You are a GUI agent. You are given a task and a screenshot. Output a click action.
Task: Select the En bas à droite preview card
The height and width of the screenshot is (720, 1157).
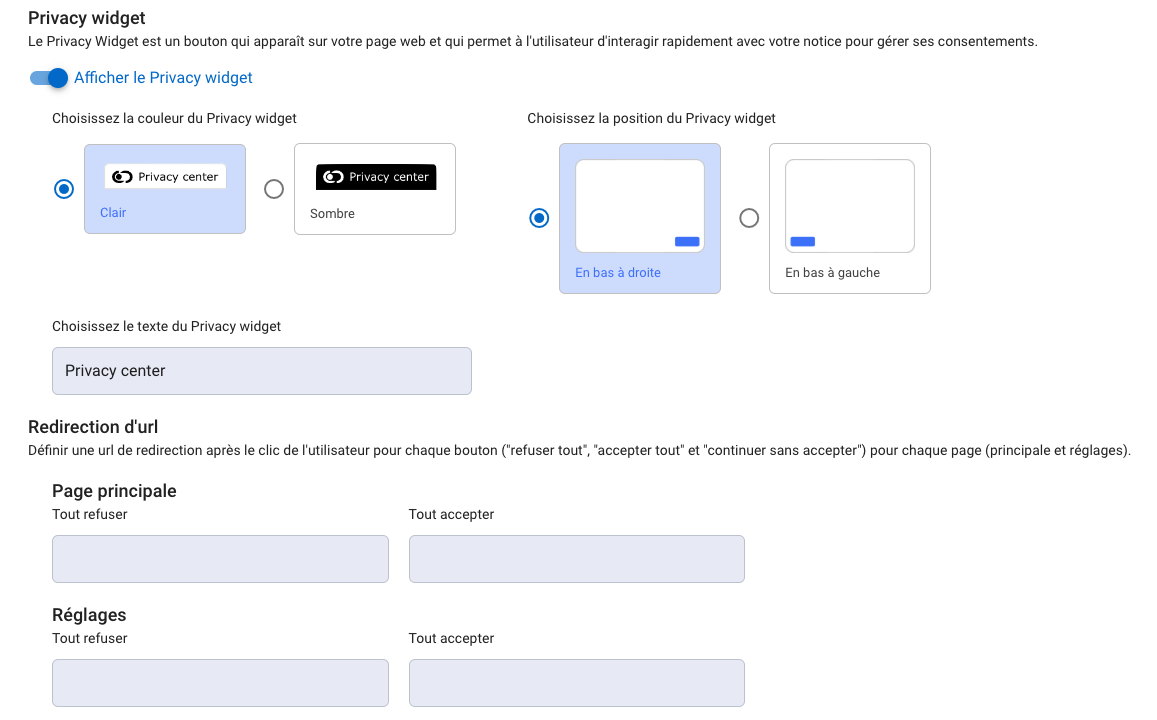(639, 218)
